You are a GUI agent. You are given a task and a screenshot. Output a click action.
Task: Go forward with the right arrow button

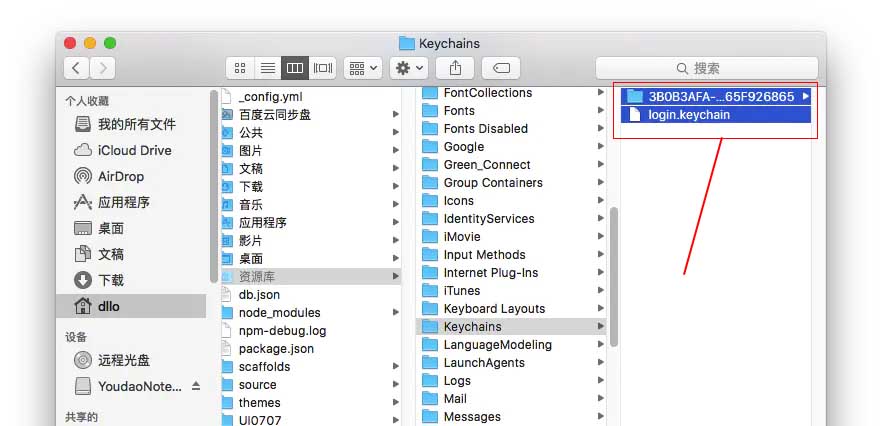[x=102, y=68]
